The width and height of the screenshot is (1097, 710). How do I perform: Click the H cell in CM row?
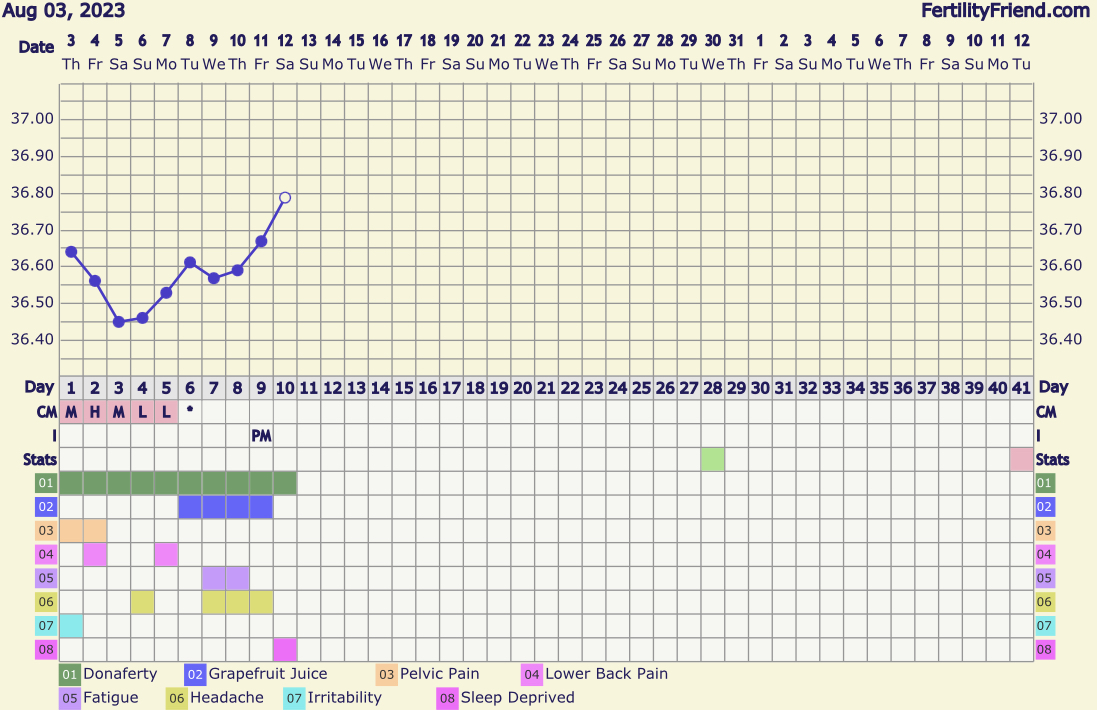[x=95, y=412]
